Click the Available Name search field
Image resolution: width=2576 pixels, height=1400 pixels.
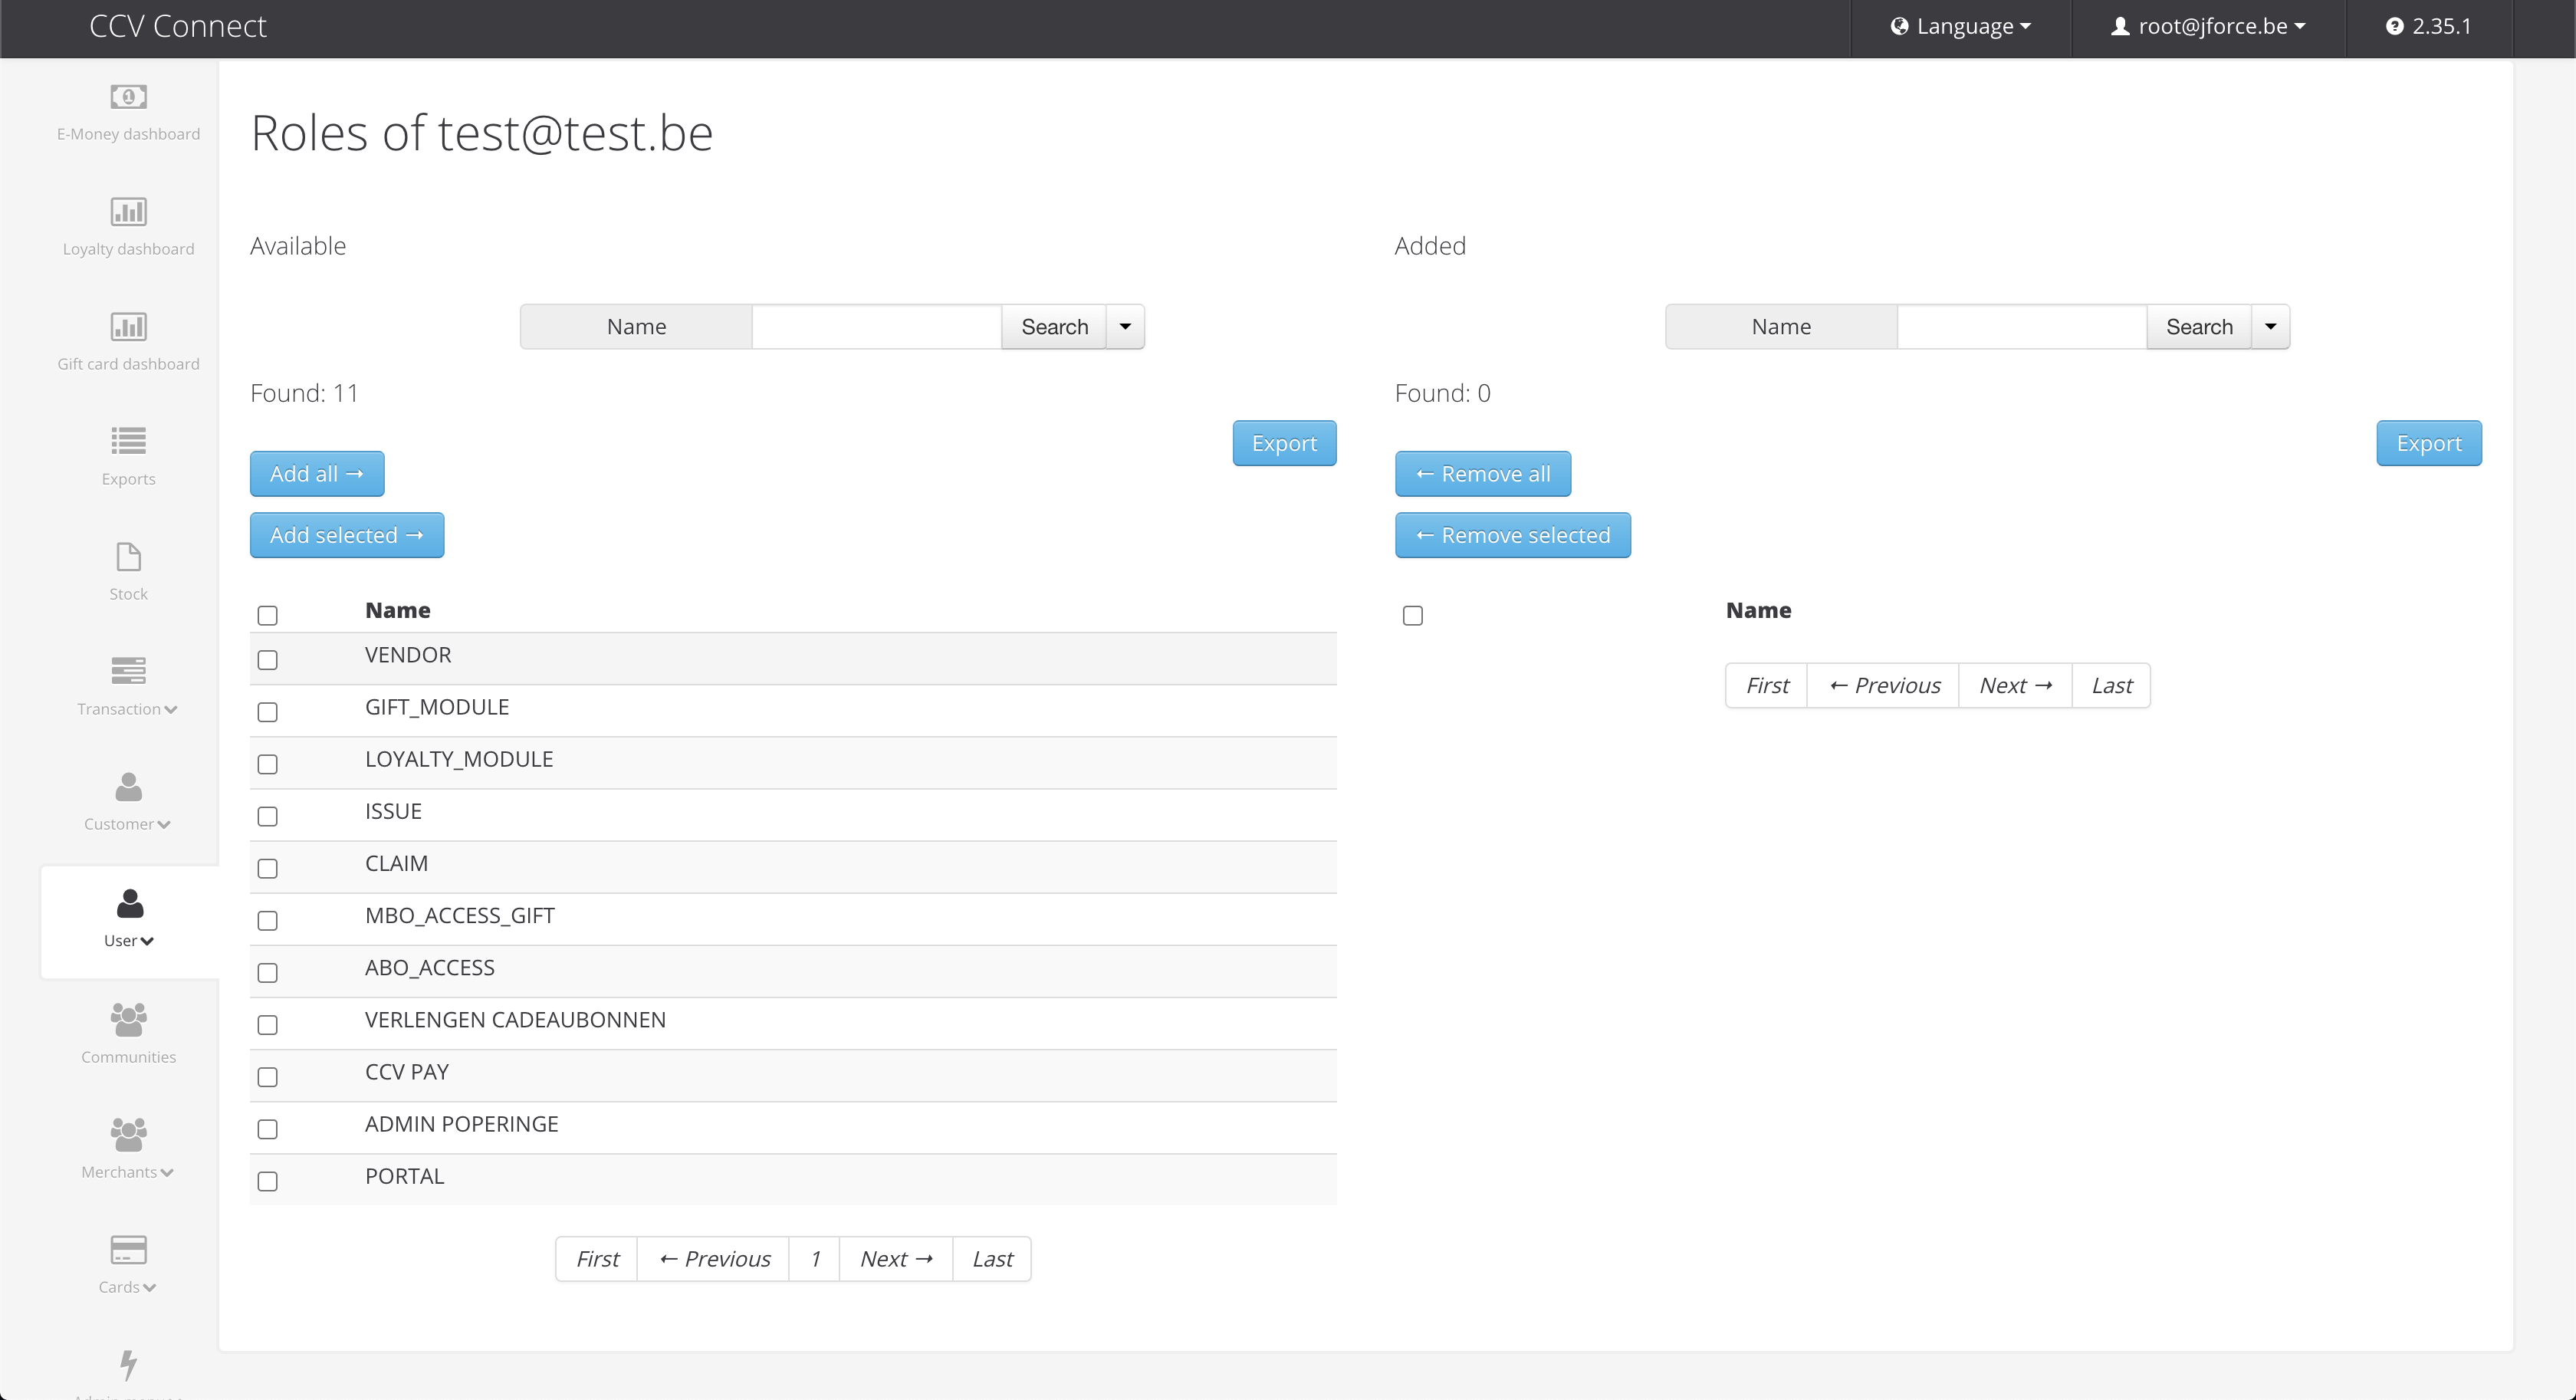click(x=876, y=327)
